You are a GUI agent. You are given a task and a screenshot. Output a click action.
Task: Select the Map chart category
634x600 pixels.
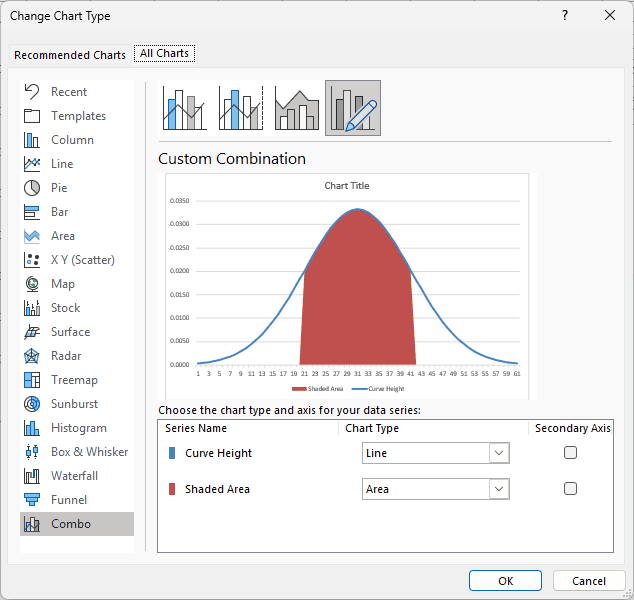click(77, 284)
